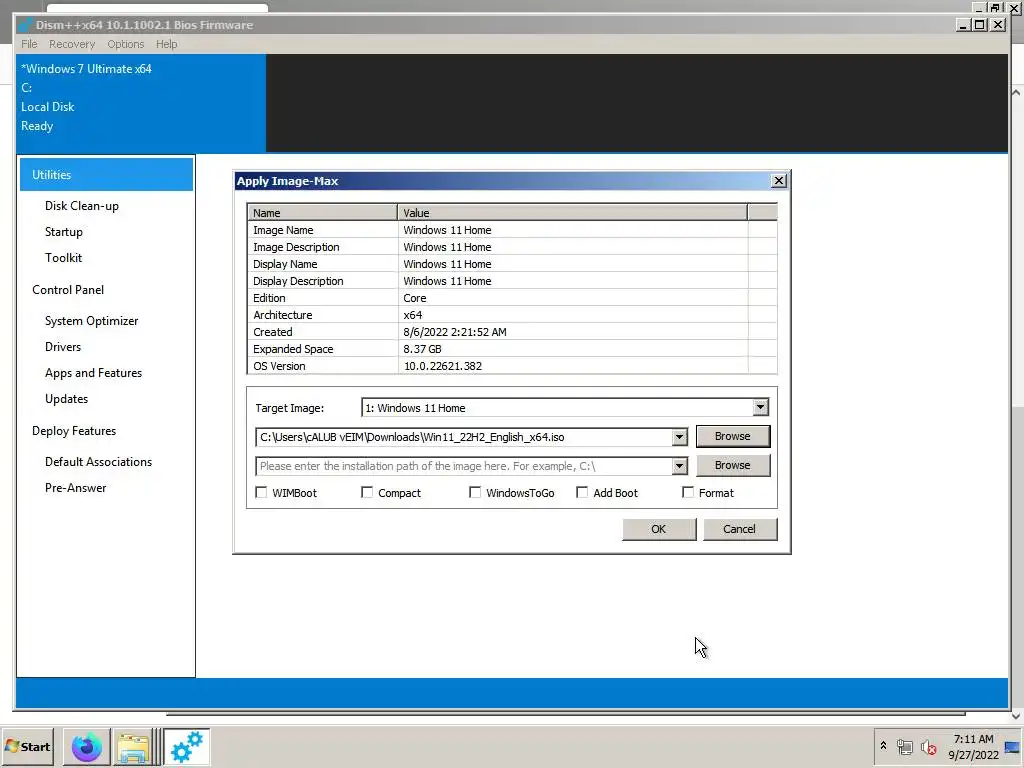Open Disk Clean-up in the sidebar
This screenshot has width=1024, height=768.
[82, 206]
